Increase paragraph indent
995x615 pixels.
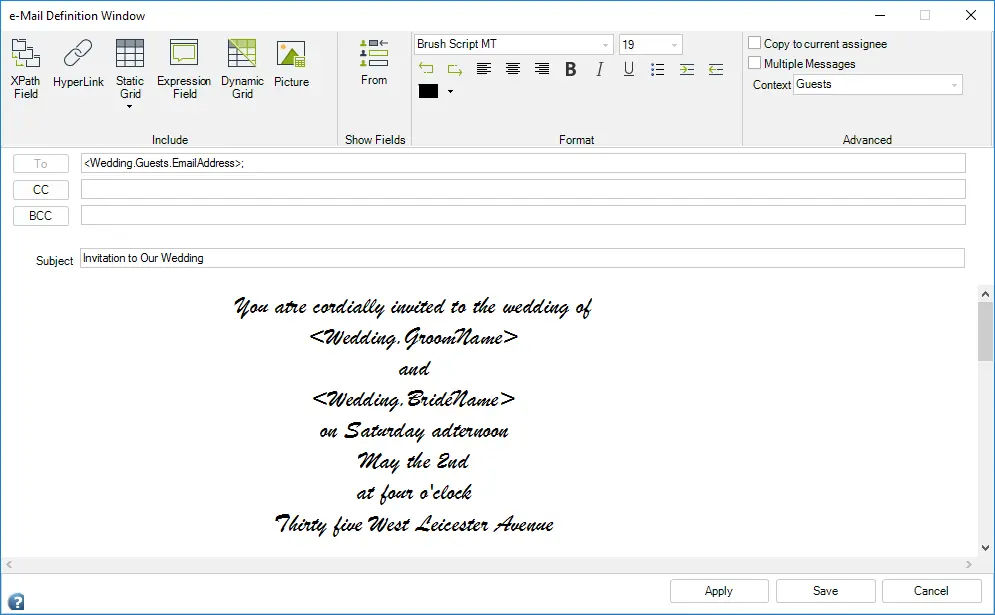pyautogui.click(x=687, y=69)
